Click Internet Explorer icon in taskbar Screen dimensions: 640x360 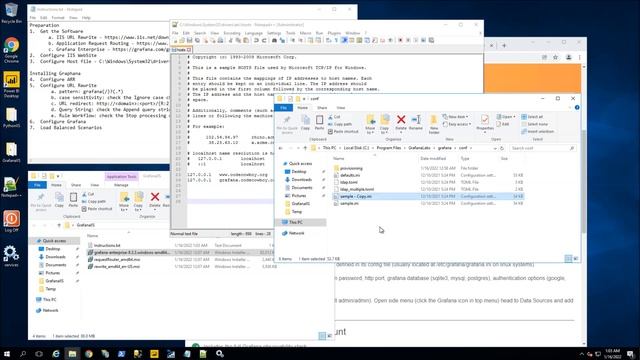[56, 353]
